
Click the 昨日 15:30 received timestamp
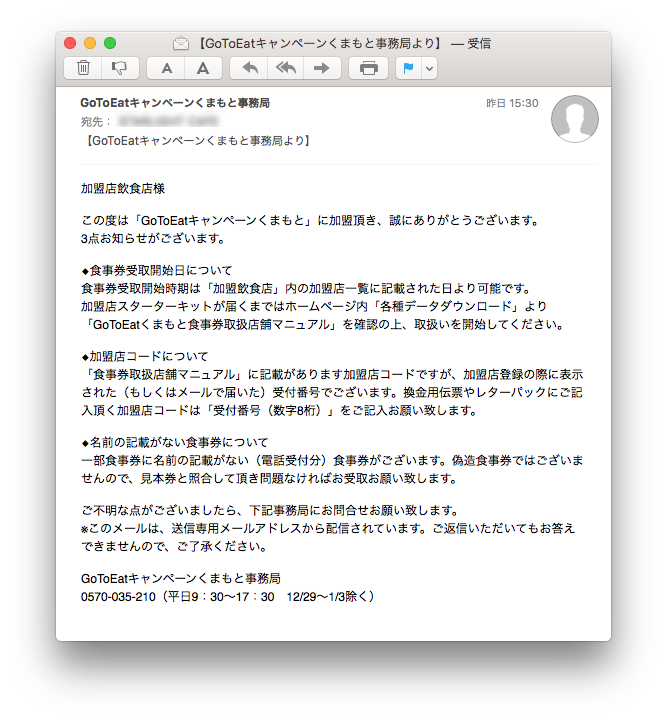coord(512,103)
